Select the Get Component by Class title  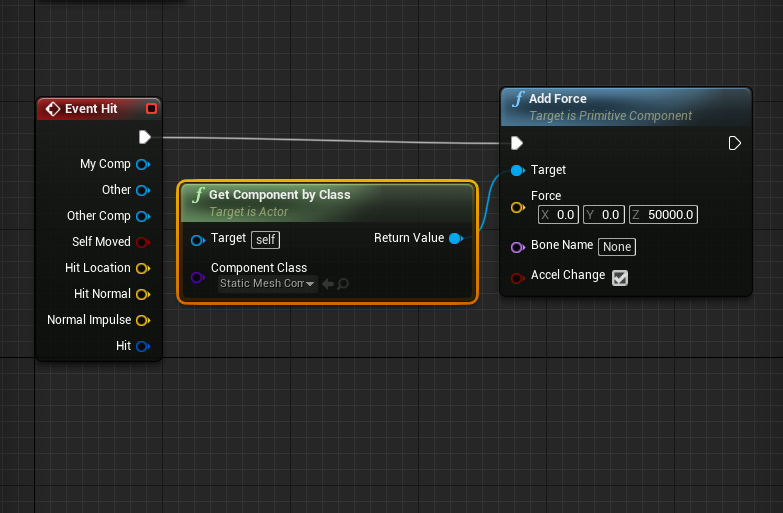pyautogui.click(x=280, y=195)
